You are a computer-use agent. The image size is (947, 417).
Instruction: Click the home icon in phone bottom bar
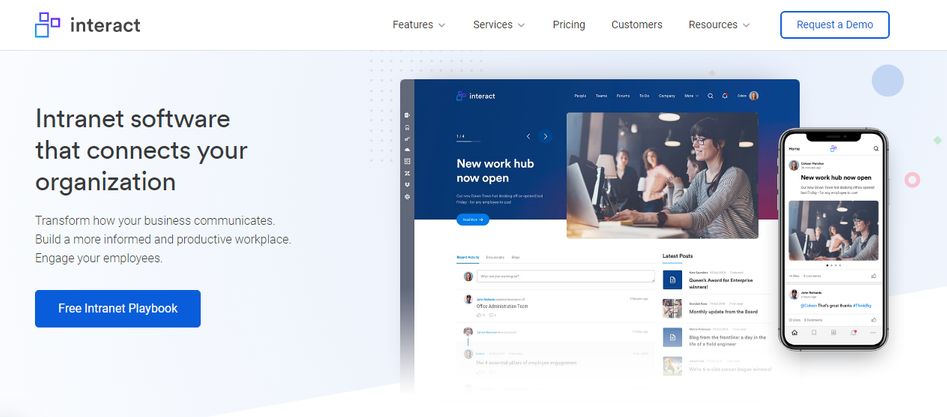[x=794, y=332]
